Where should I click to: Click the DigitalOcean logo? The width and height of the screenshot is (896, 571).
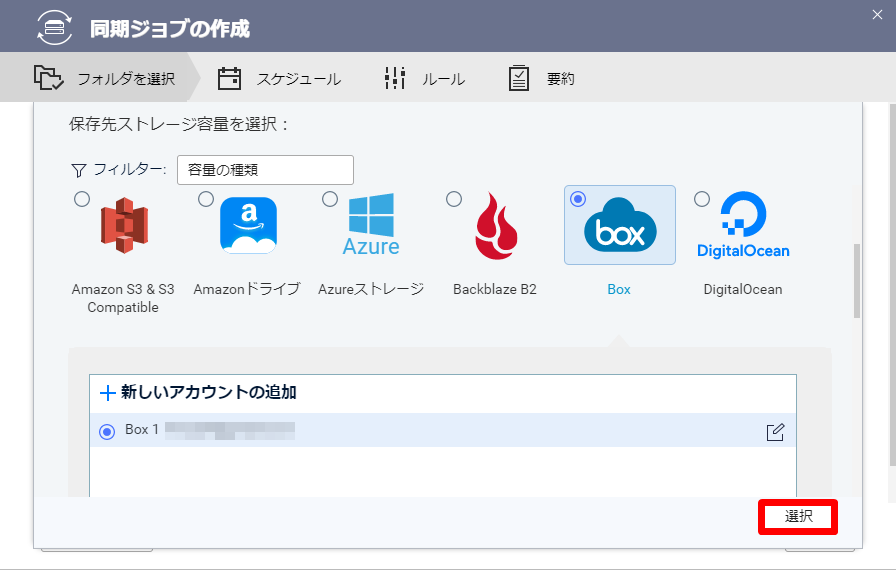743,225
